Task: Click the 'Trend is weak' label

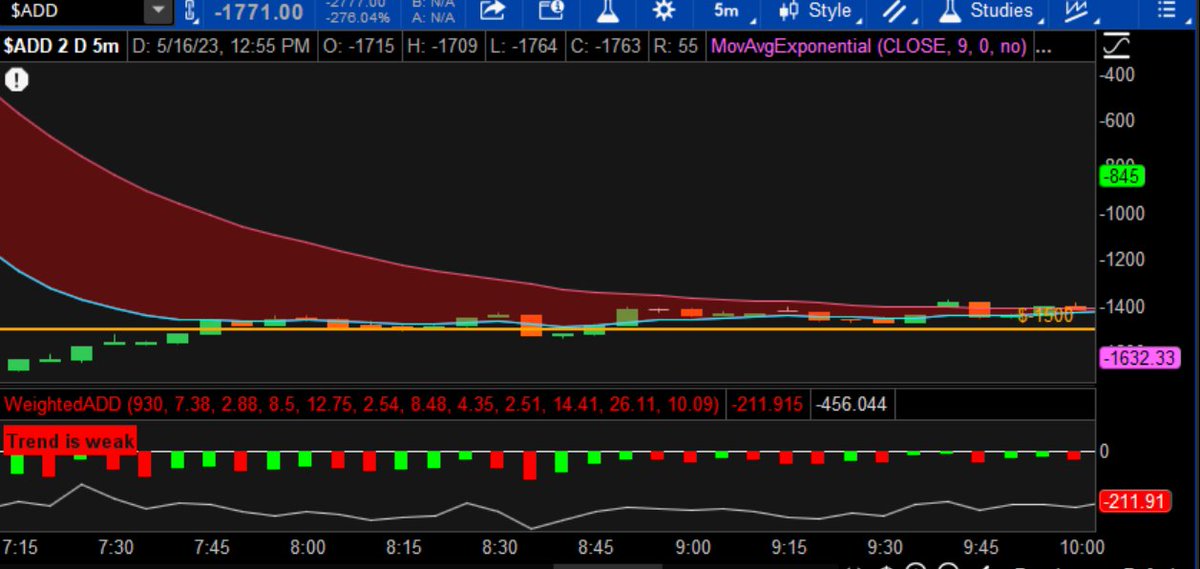Action: pos(70,440)
